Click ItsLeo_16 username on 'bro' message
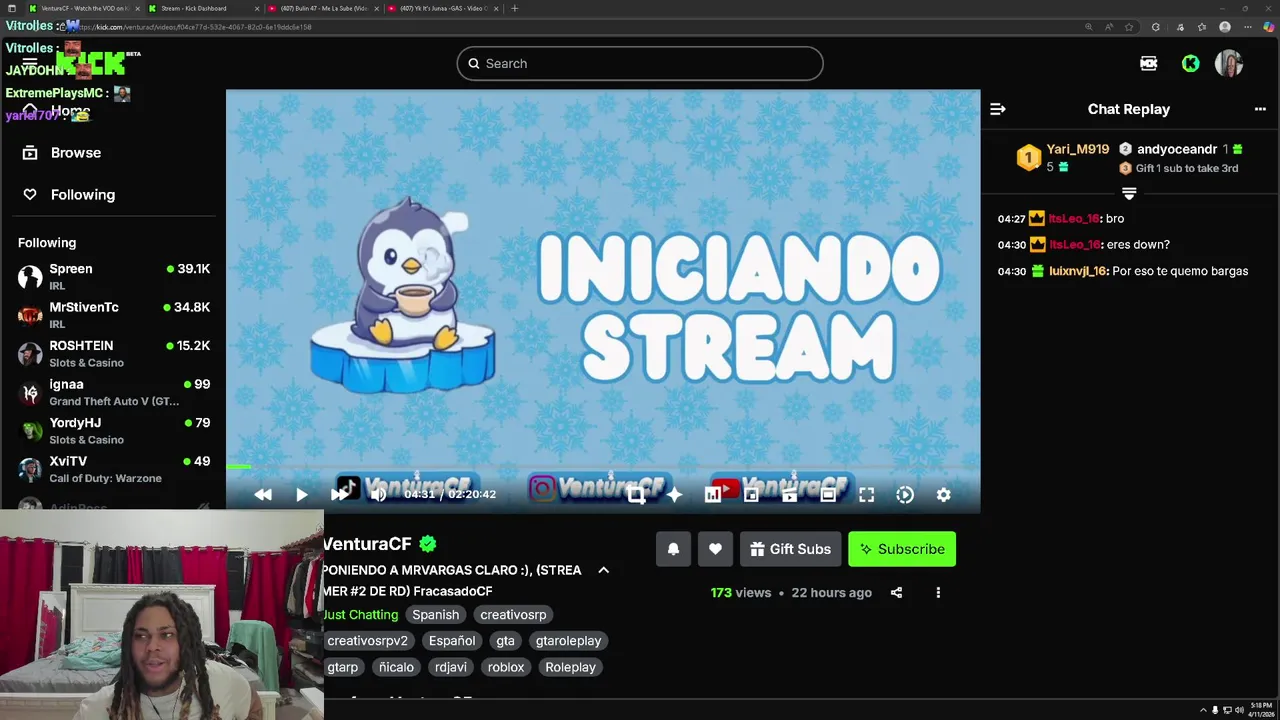The width and height of the screenshot is (1280, 720). tap(1074, 218)
